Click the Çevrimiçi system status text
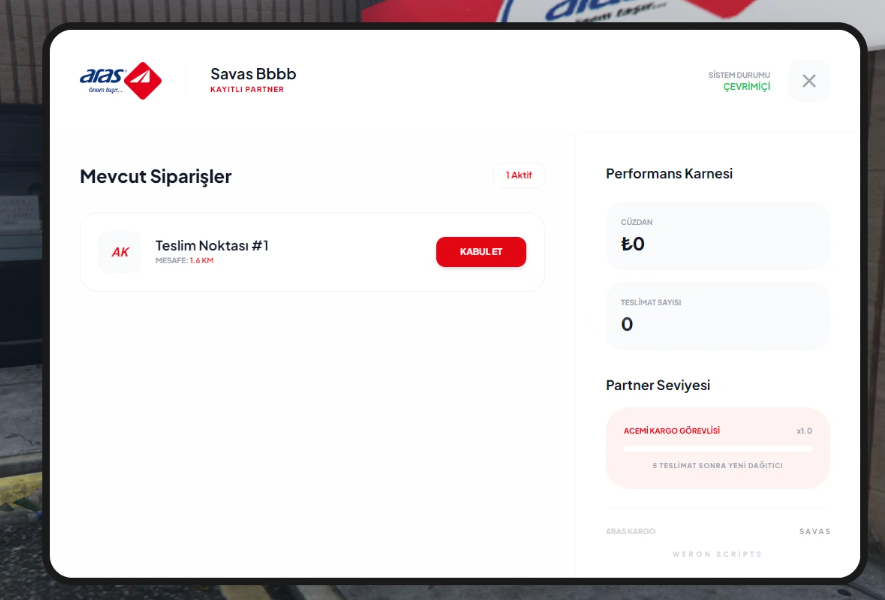The width and height of the screenshot is (885, 600). coord(746,86)
